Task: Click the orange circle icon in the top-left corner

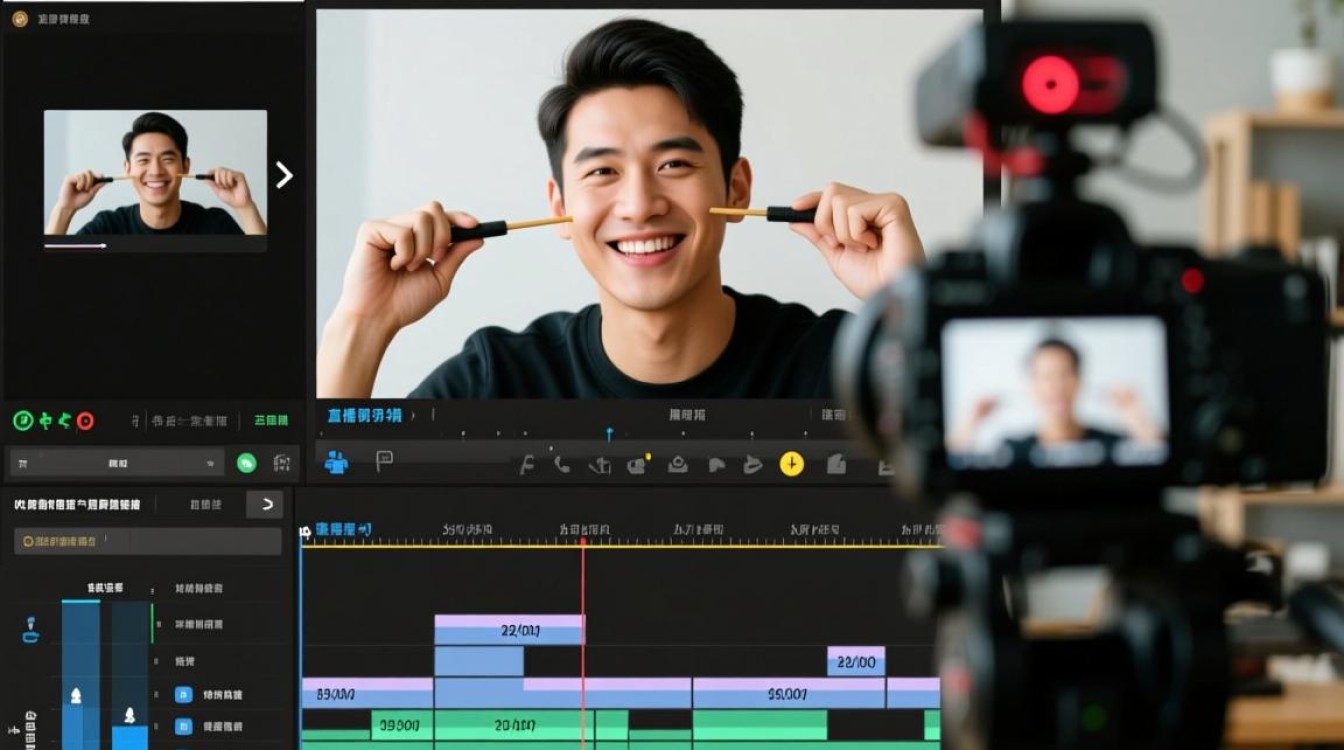Action: click(x=19, y=19)
